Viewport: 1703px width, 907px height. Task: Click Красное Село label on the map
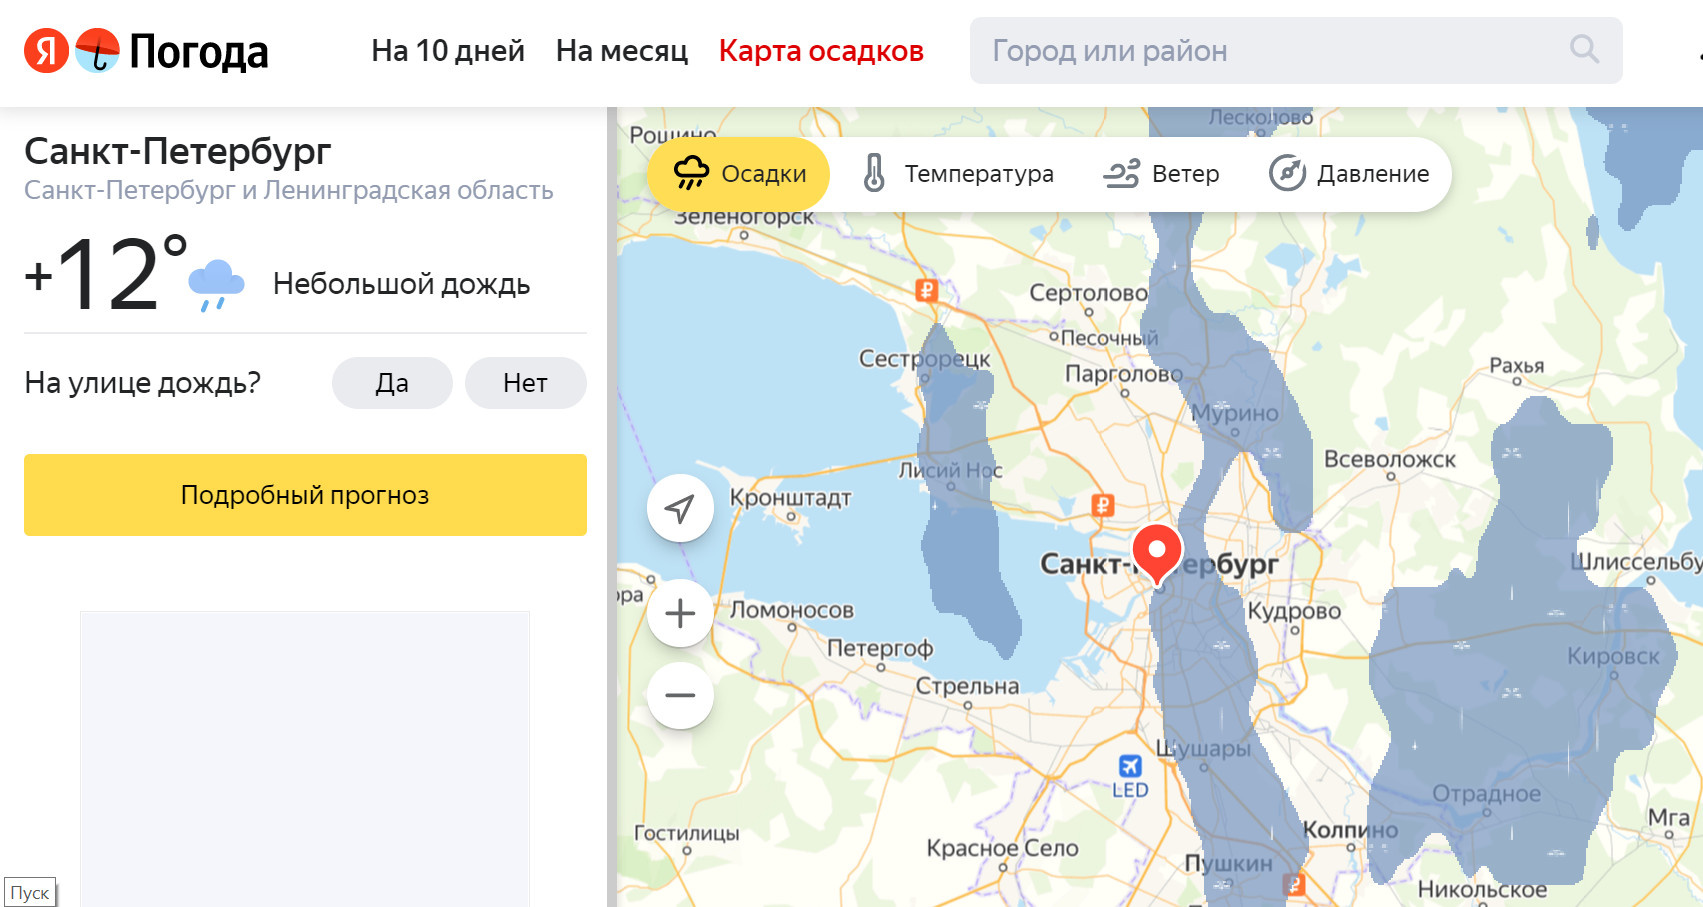[x=1002, y=848]
